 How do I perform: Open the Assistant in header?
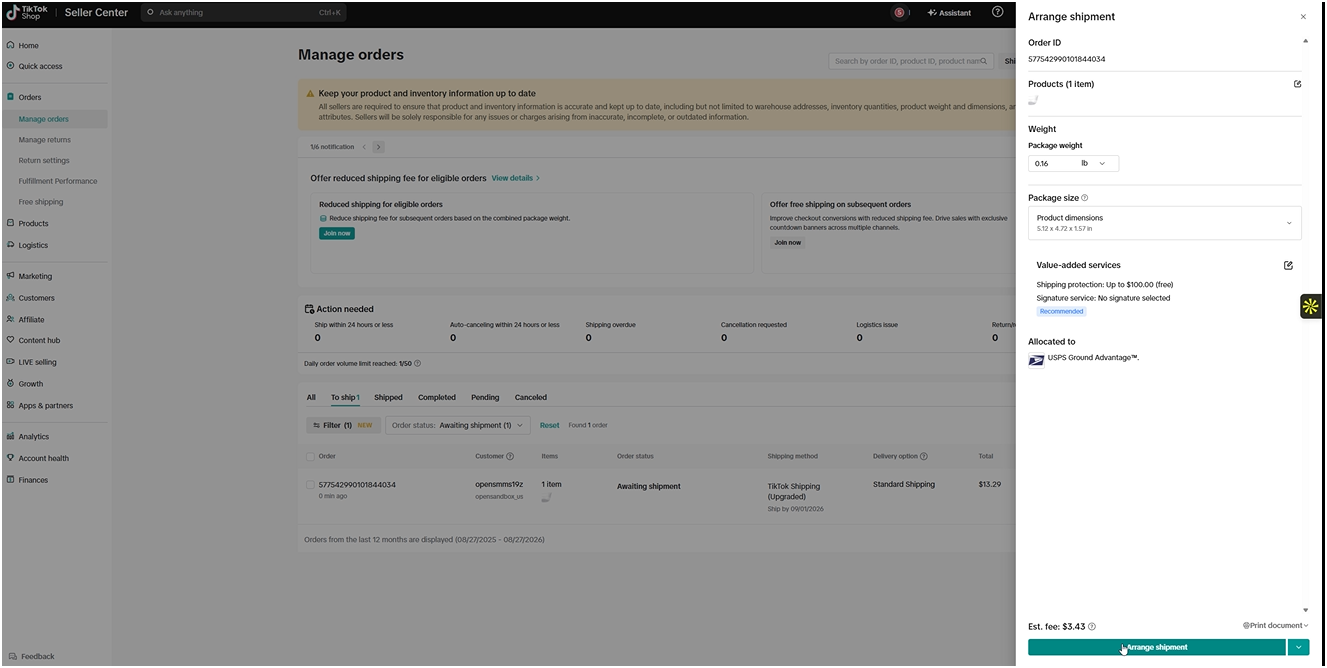point(949,13)
